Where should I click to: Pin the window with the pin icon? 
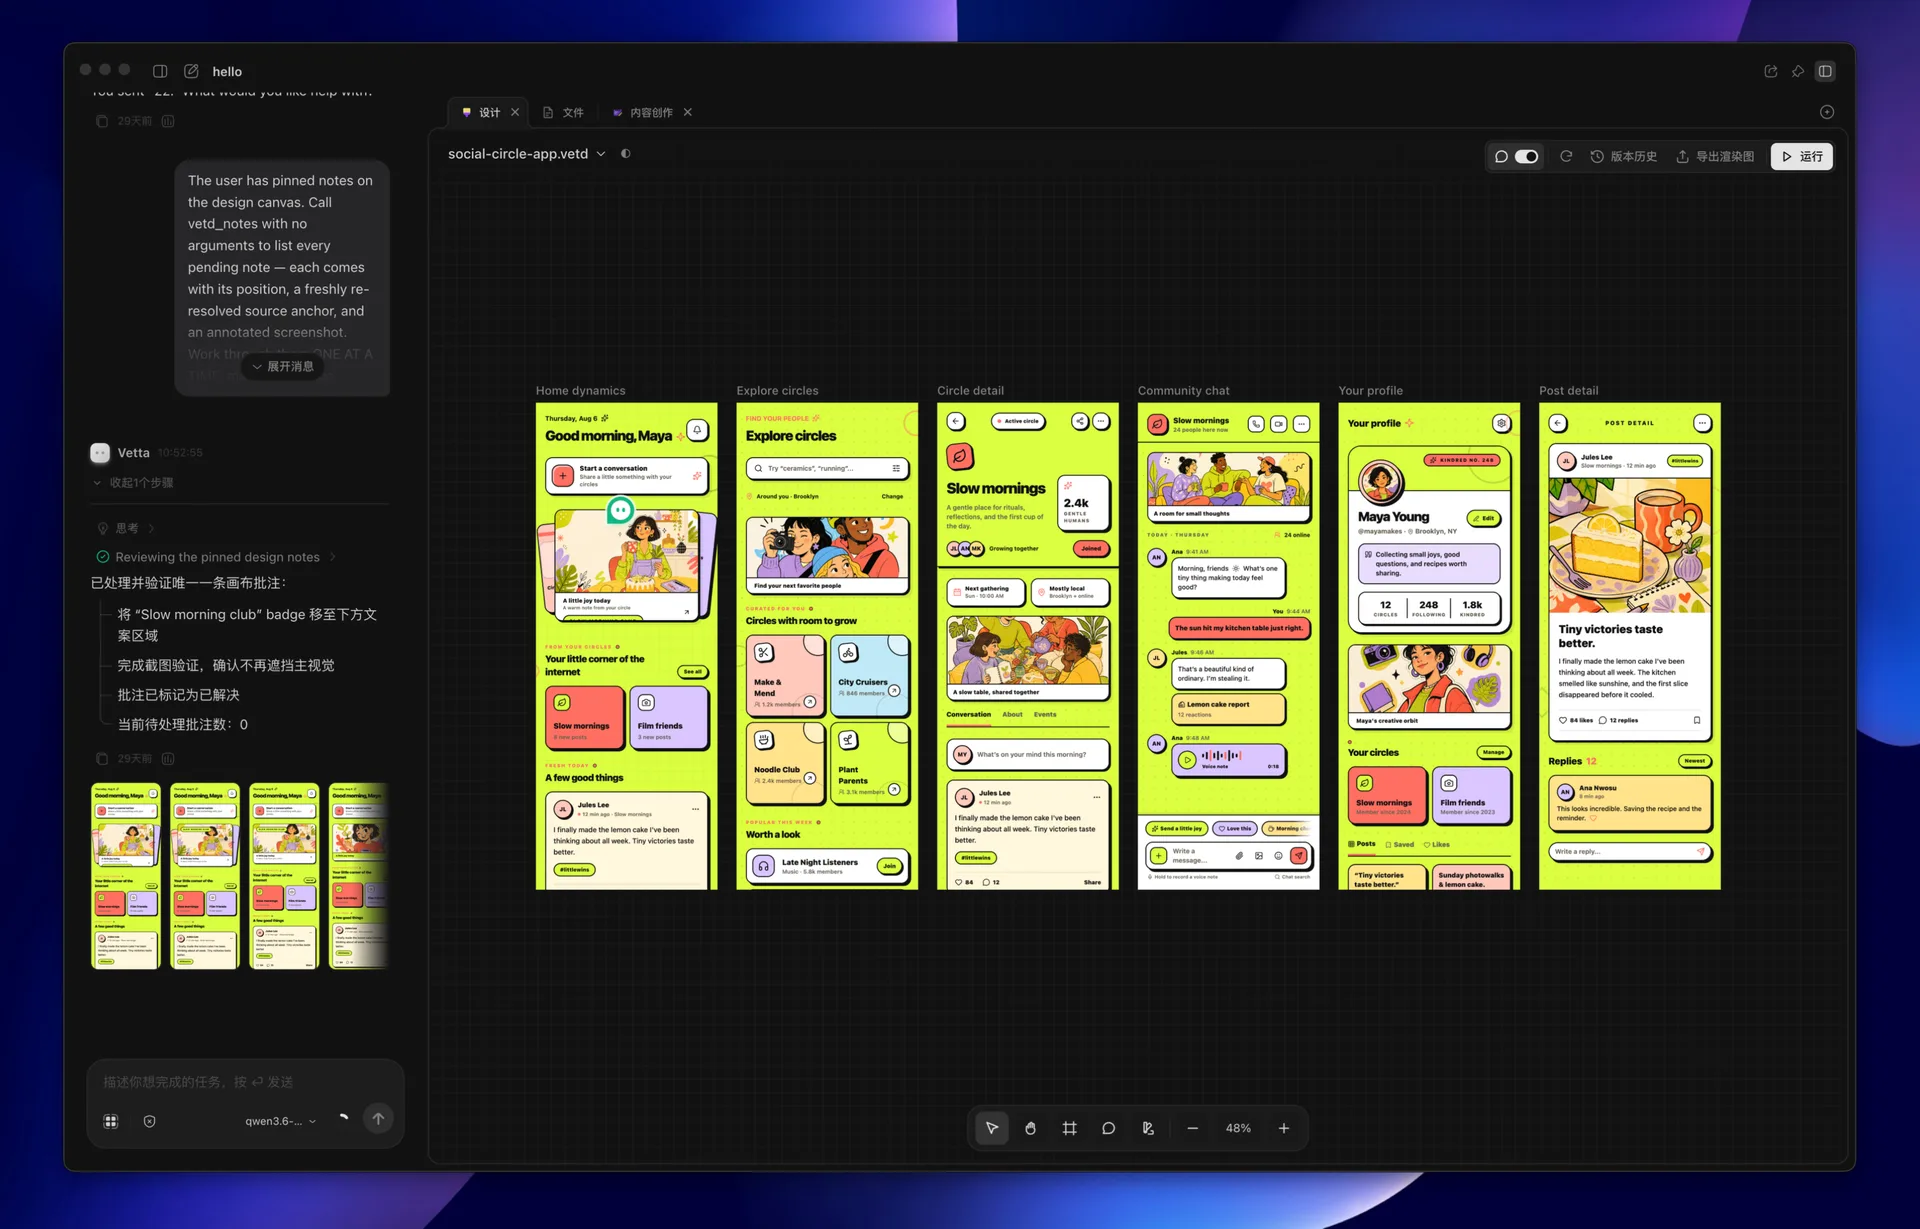(x=1798, y=71)
